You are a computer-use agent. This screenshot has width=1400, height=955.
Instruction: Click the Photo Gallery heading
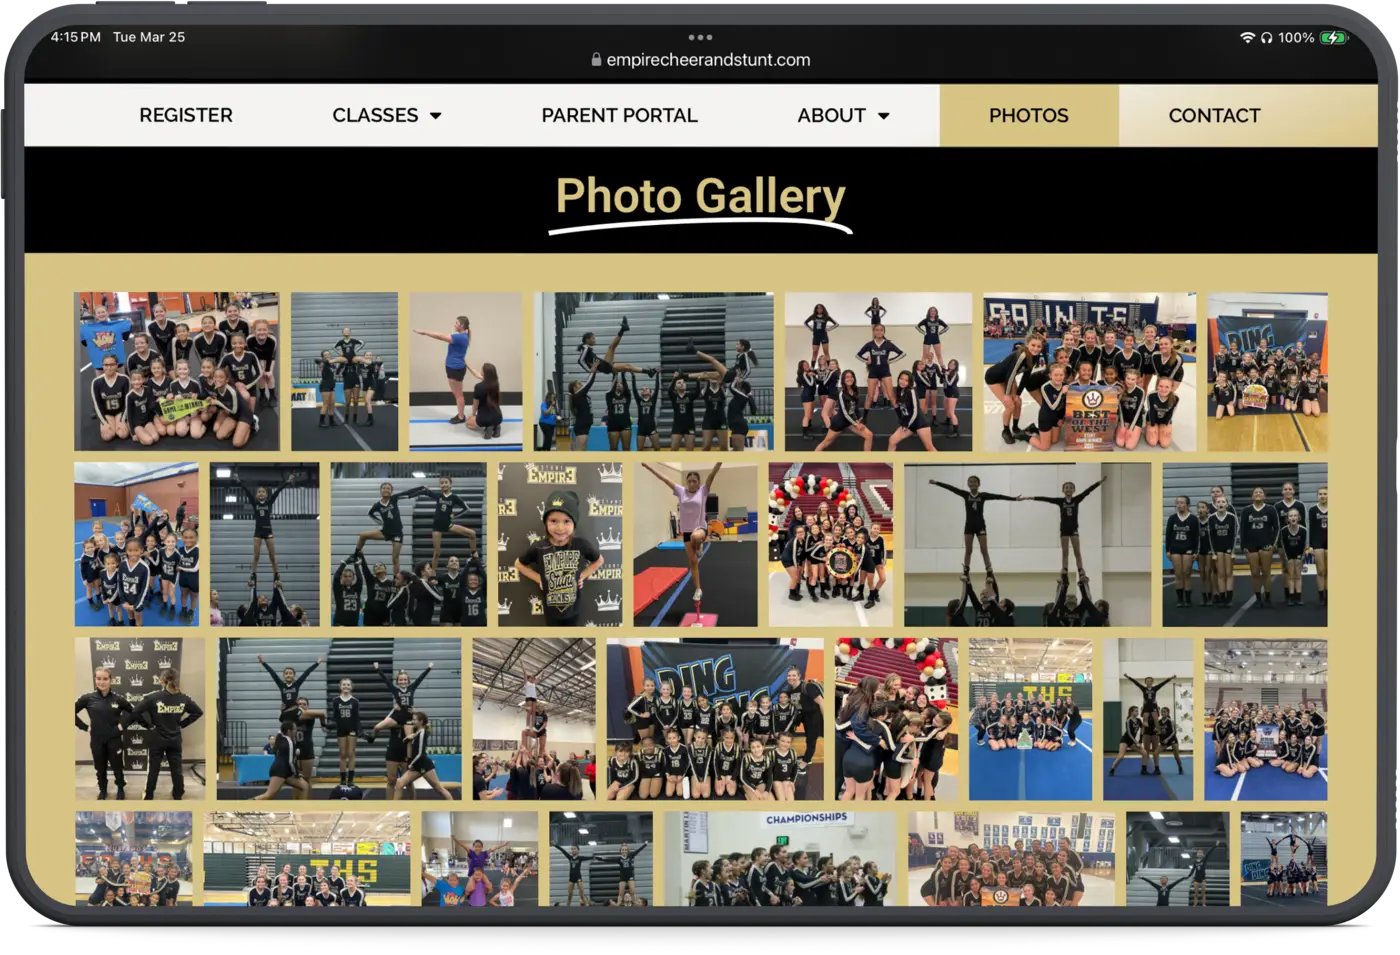(700, 196)
